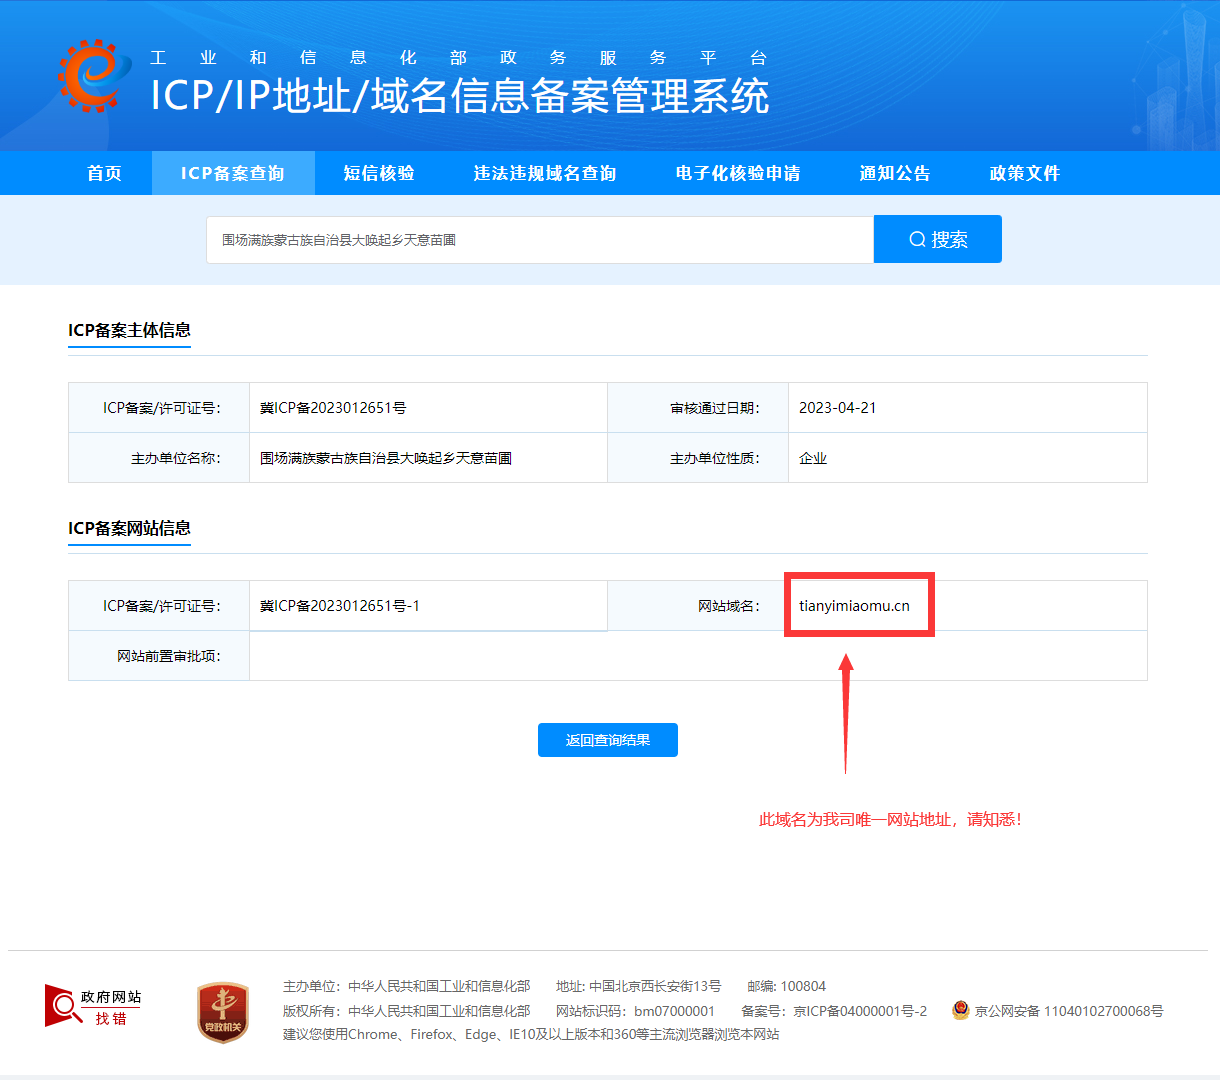Viewport: 1220px width, 1080px height.
Task: Open the 短信核验 tab
Action: point(381,173)
